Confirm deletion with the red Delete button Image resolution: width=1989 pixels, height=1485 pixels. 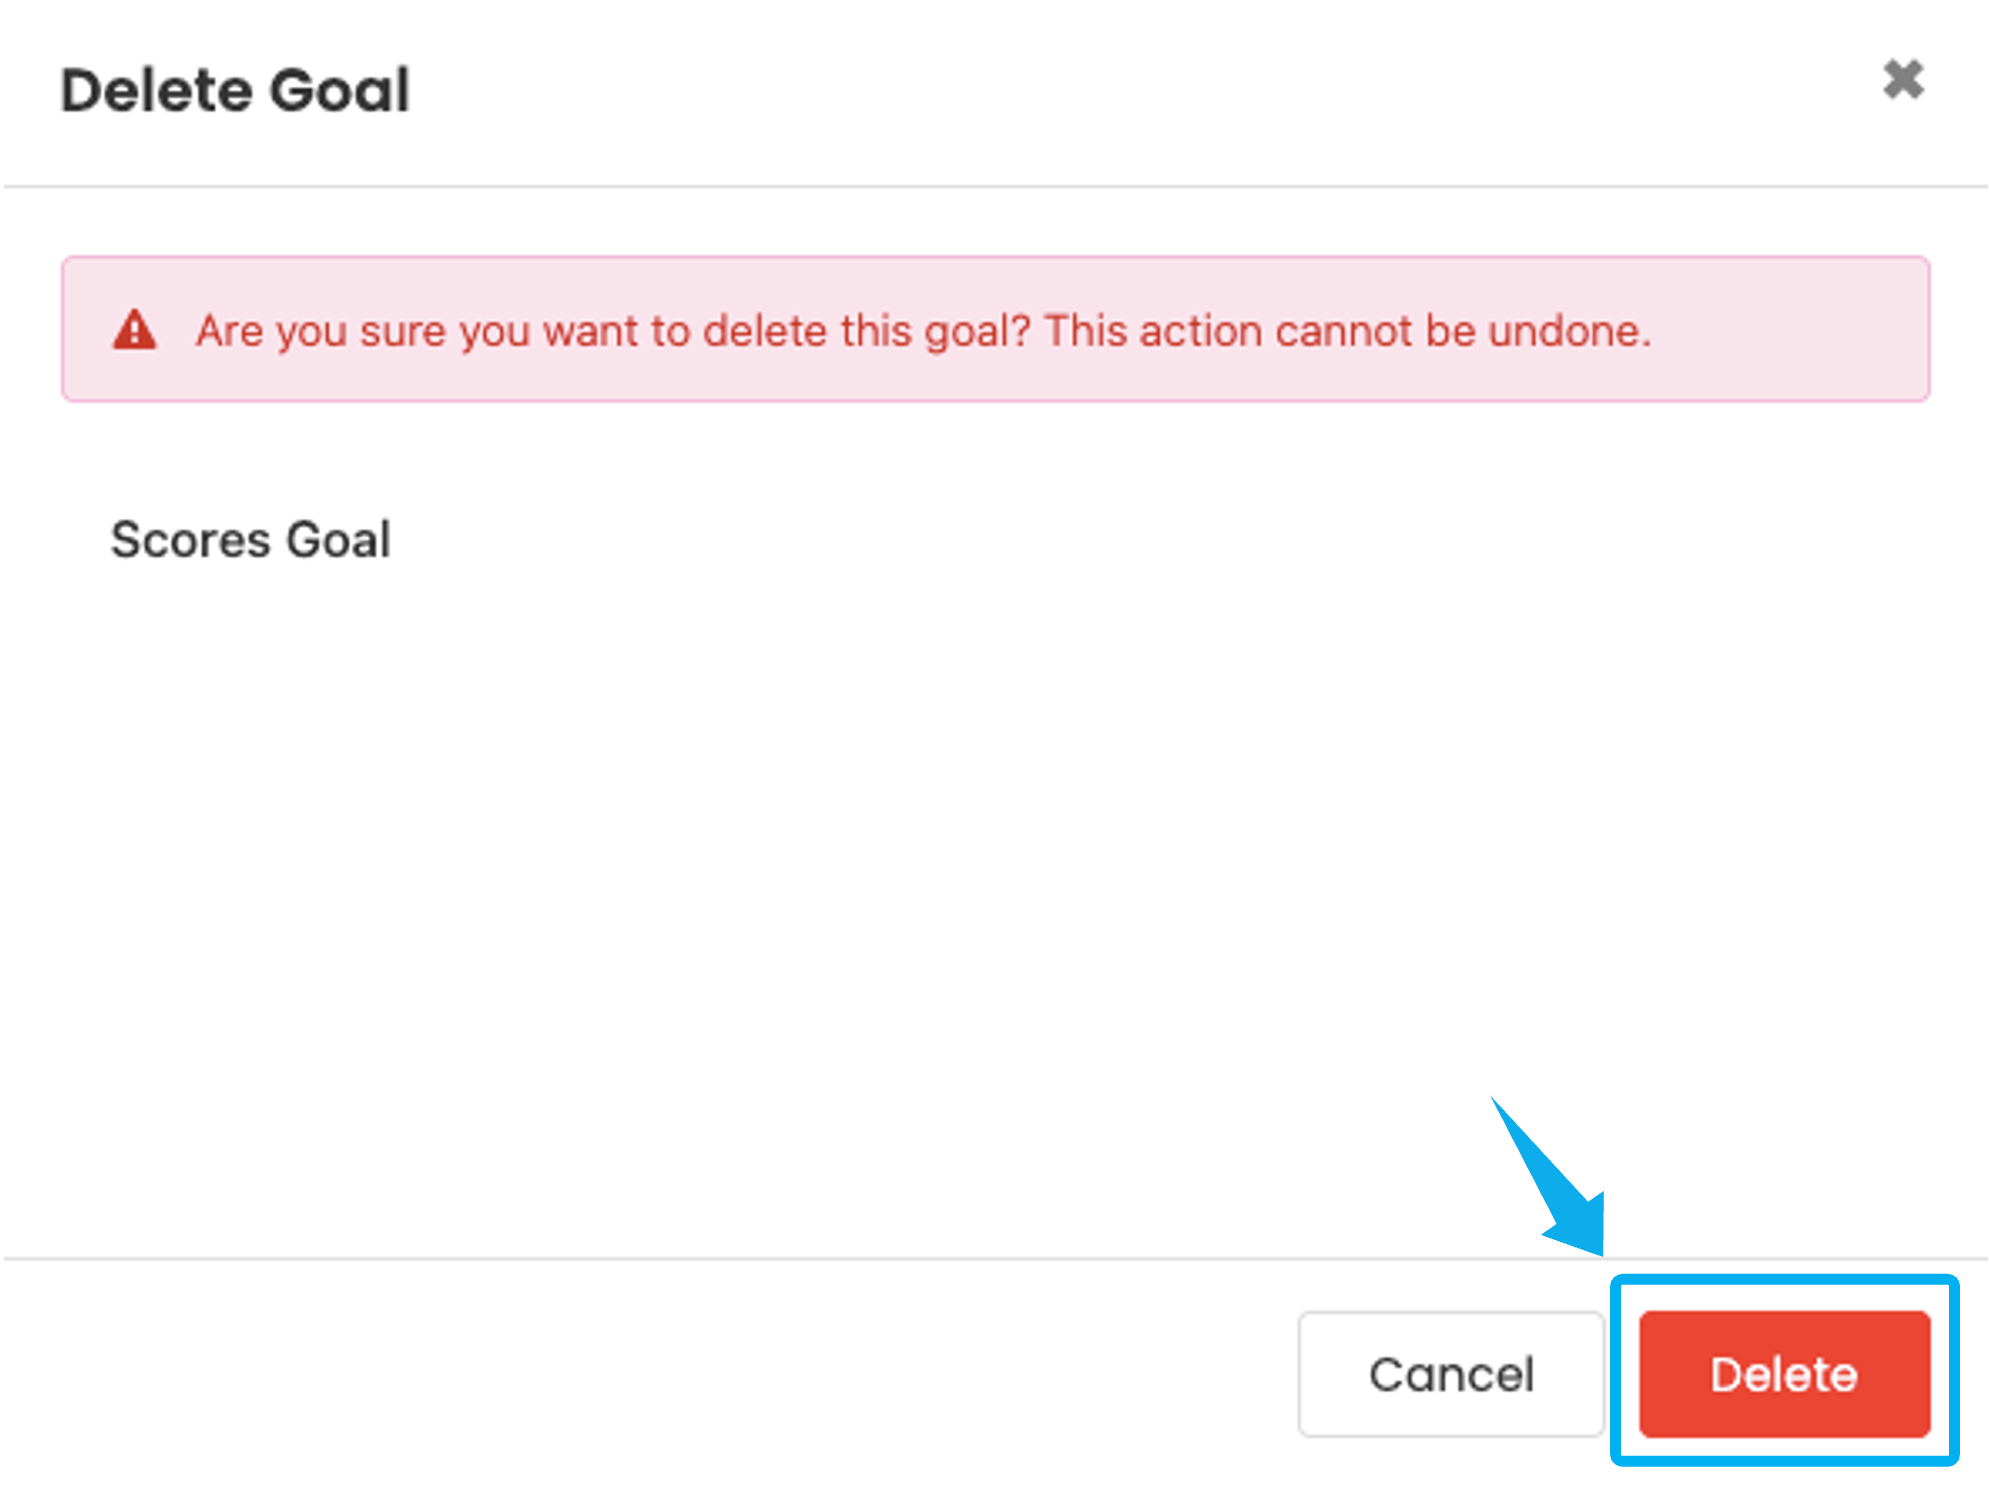(x=1784, y=1374)
